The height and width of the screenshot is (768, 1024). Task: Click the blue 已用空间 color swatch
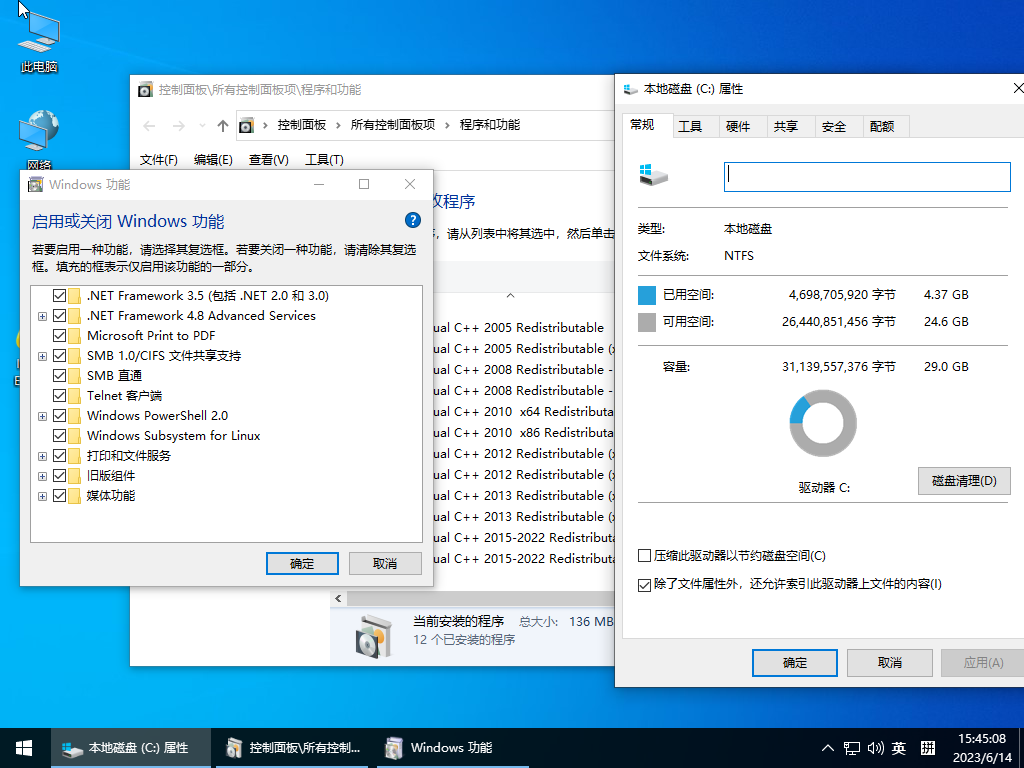(647, 295)
